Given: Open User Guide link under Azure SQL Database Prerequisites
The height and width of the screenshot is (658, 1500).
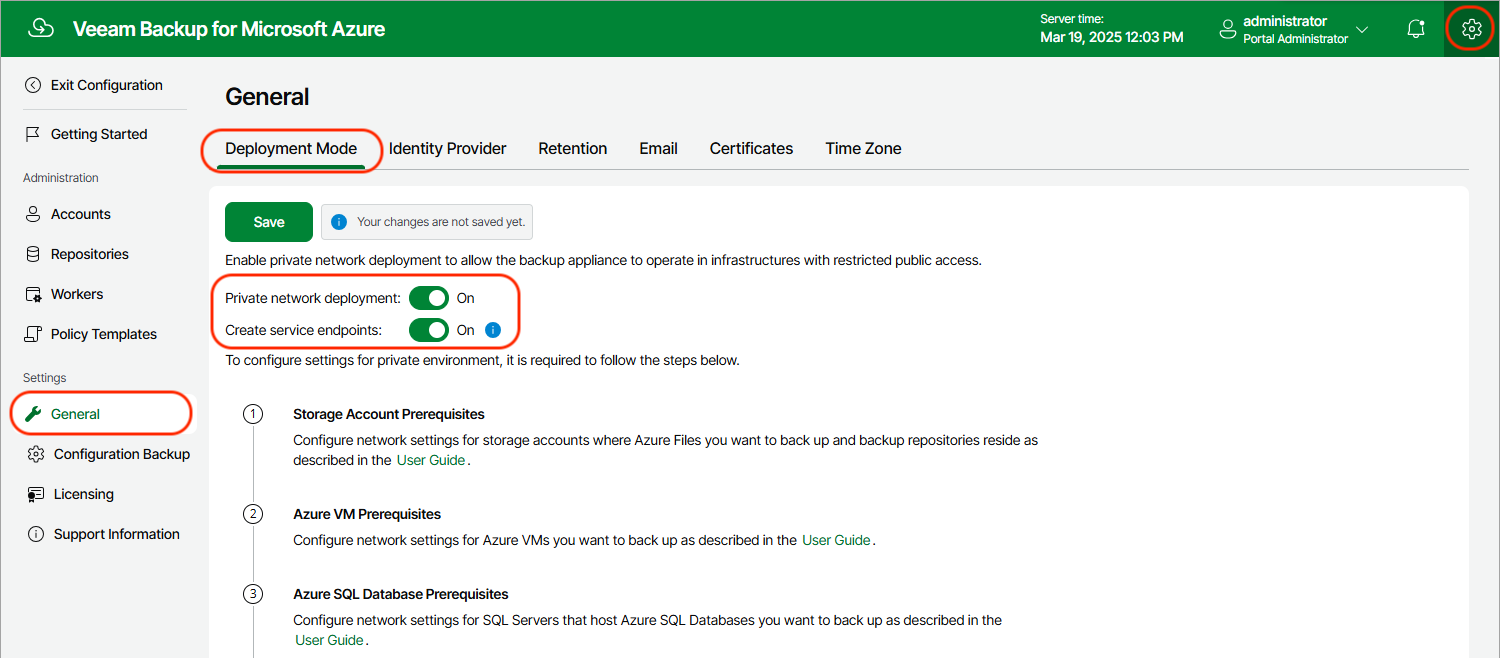Looking at the screenshot, I should point(329,640).
